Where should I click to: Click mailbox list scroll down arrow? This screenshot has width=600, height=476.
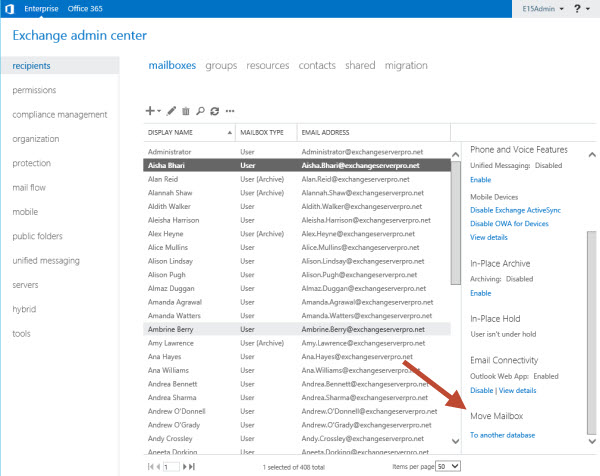point(455,441)
